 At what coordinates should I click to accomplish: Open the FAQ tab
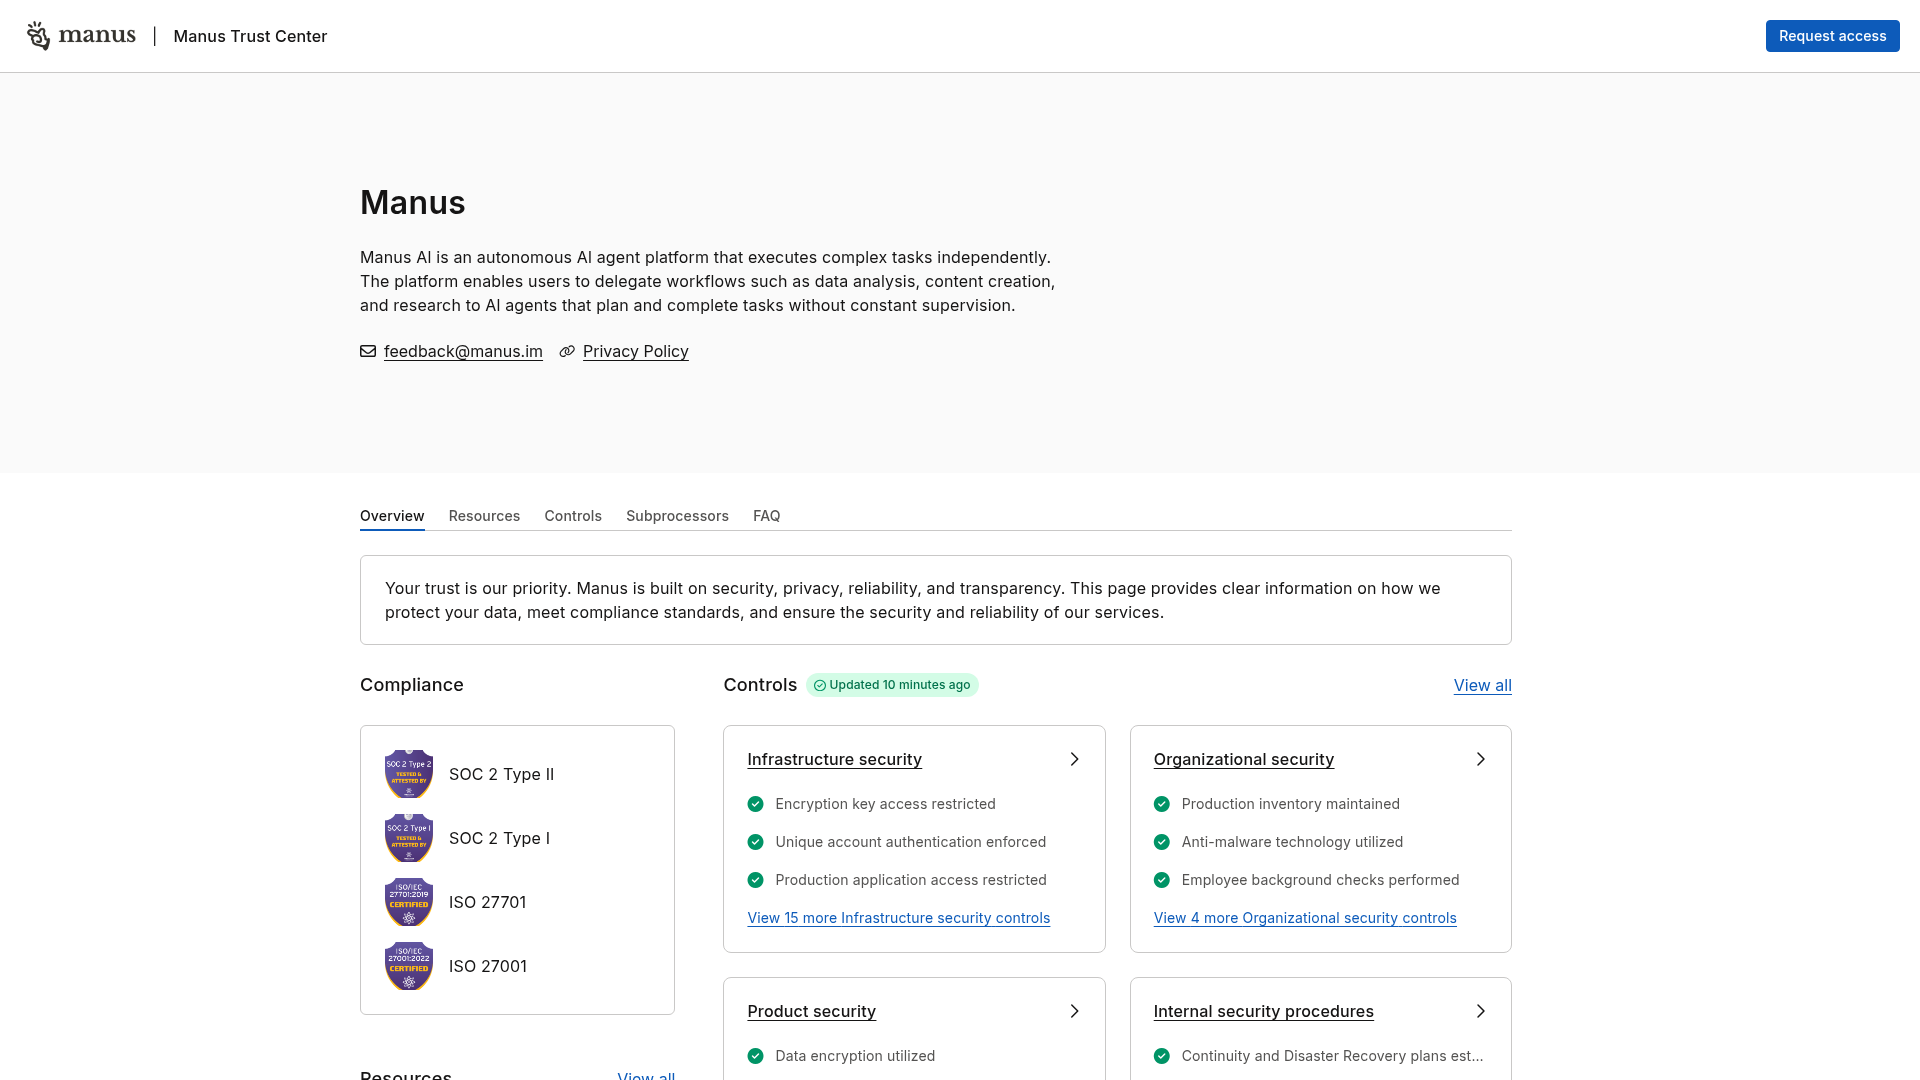point(767,516)
